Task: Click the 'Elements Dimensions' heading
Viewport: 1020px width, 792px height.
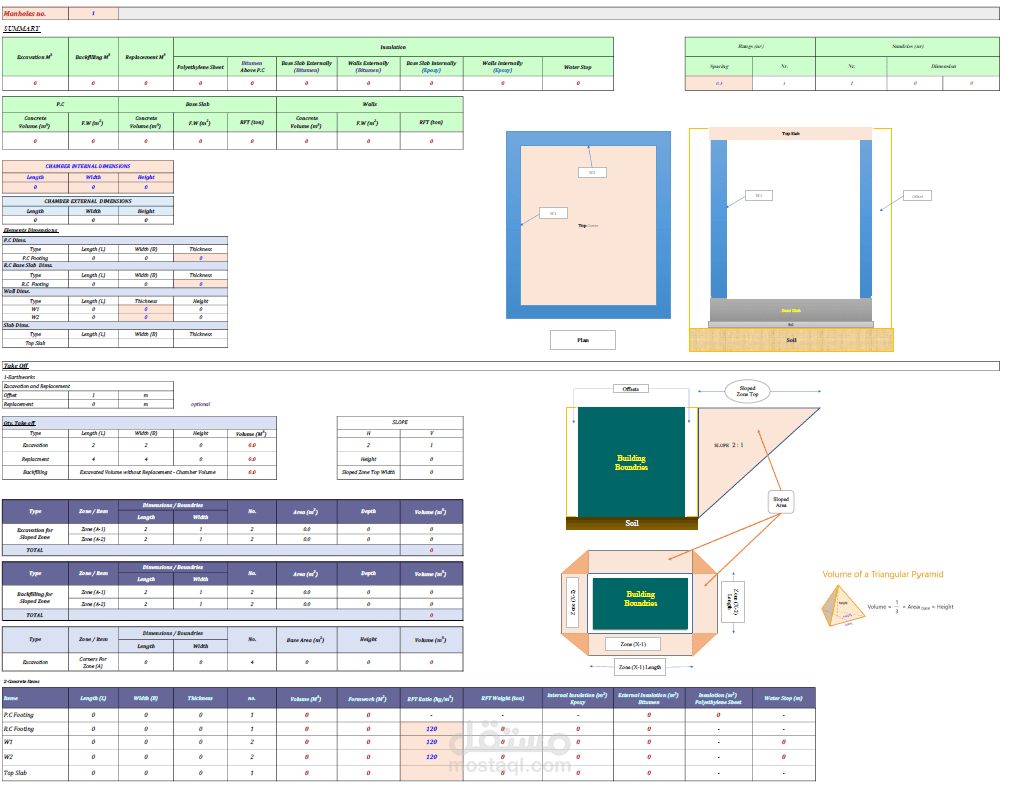Action: (31, 230)
